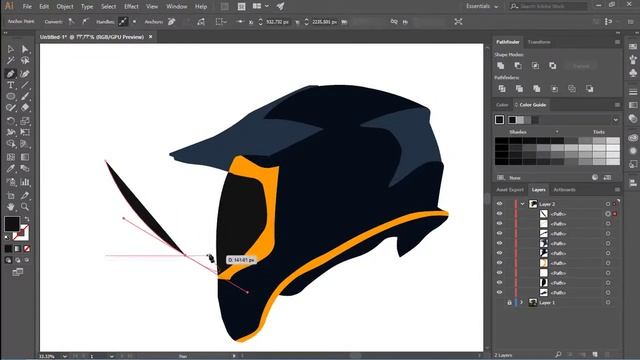Select the Artboard tool
640x360 pixels.
pyautogui.click(x=11, y=195)
